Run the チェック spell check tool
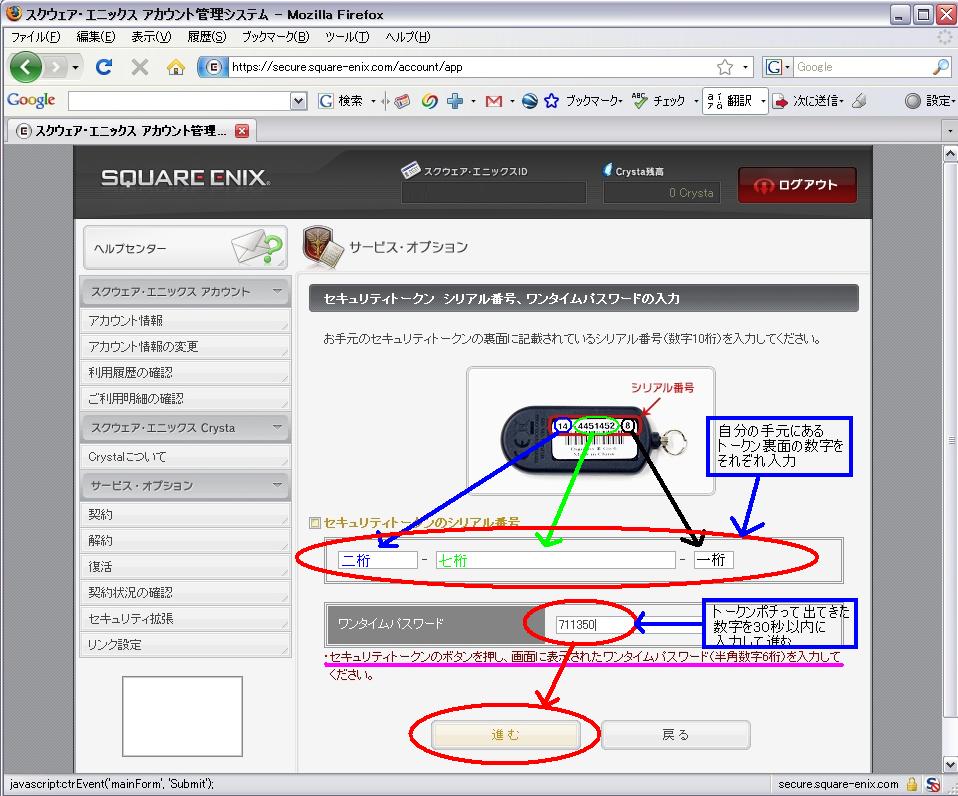 point(659,101)
